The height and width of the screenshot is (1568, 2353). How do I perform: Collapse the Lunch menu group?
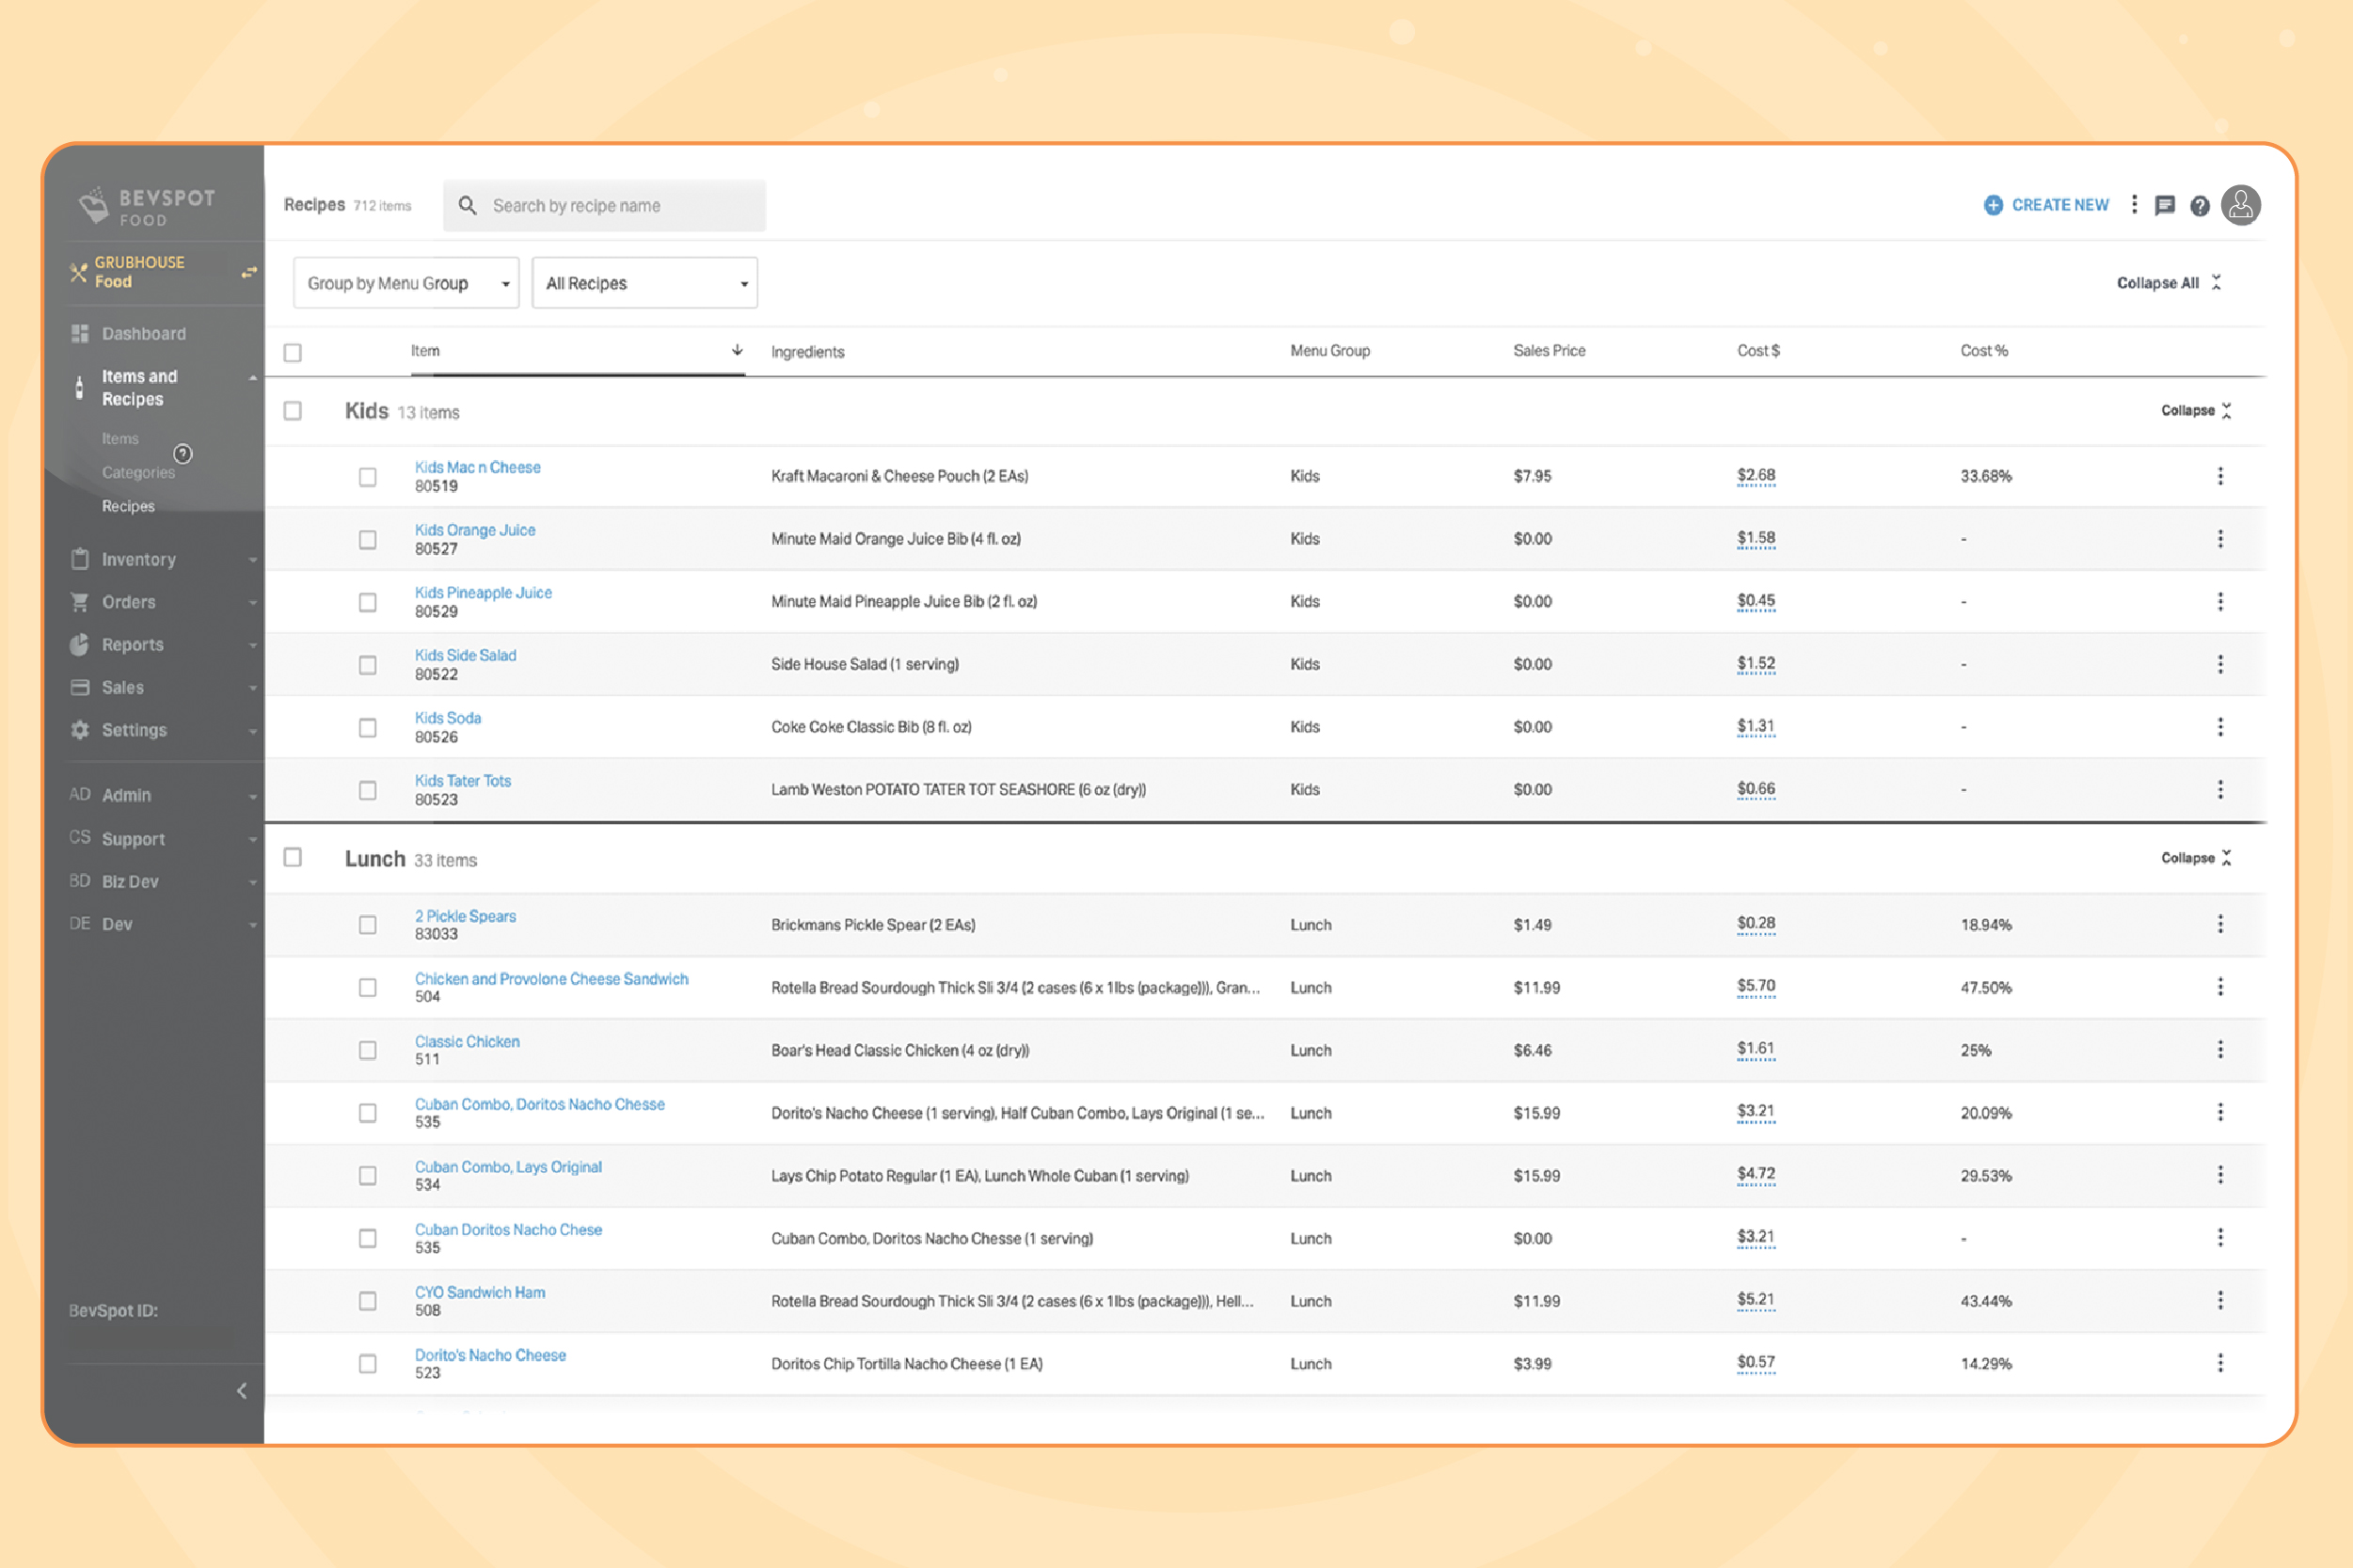pyautogui.click(x=2195, y=858)
